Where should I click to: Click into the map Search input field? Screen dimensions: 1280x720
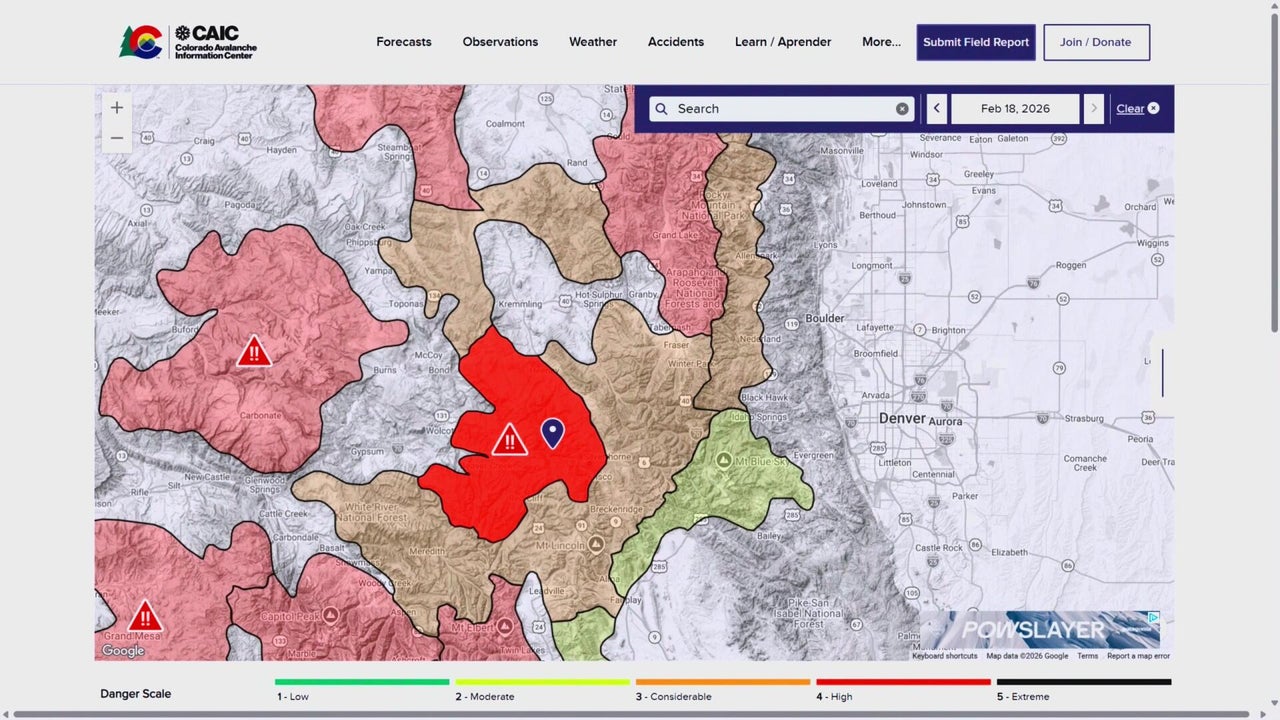click(x=780, y=109)
